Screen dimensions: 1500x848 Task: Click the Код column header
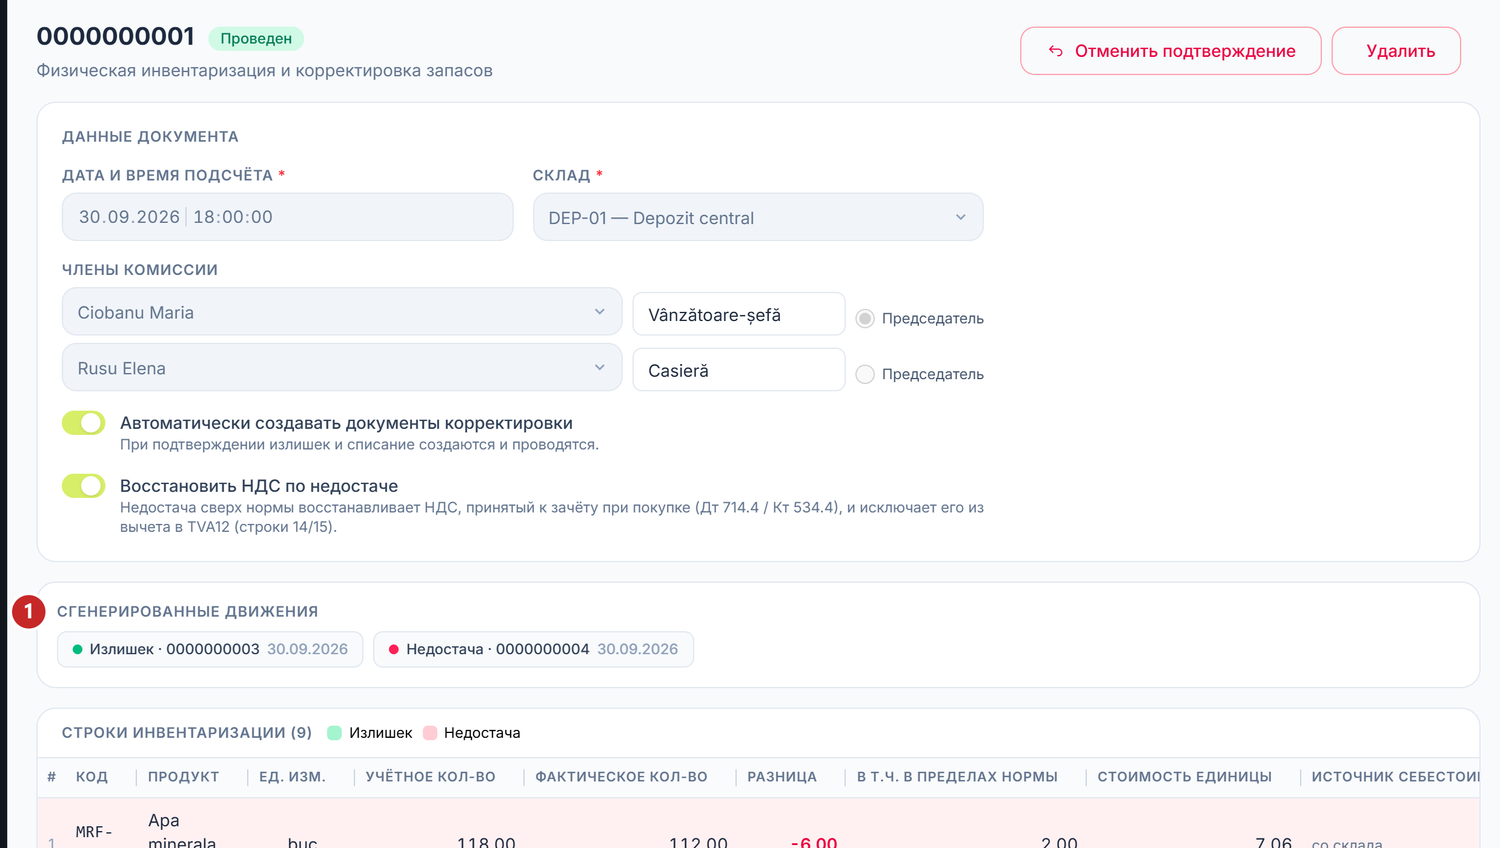tap(92, 777)
